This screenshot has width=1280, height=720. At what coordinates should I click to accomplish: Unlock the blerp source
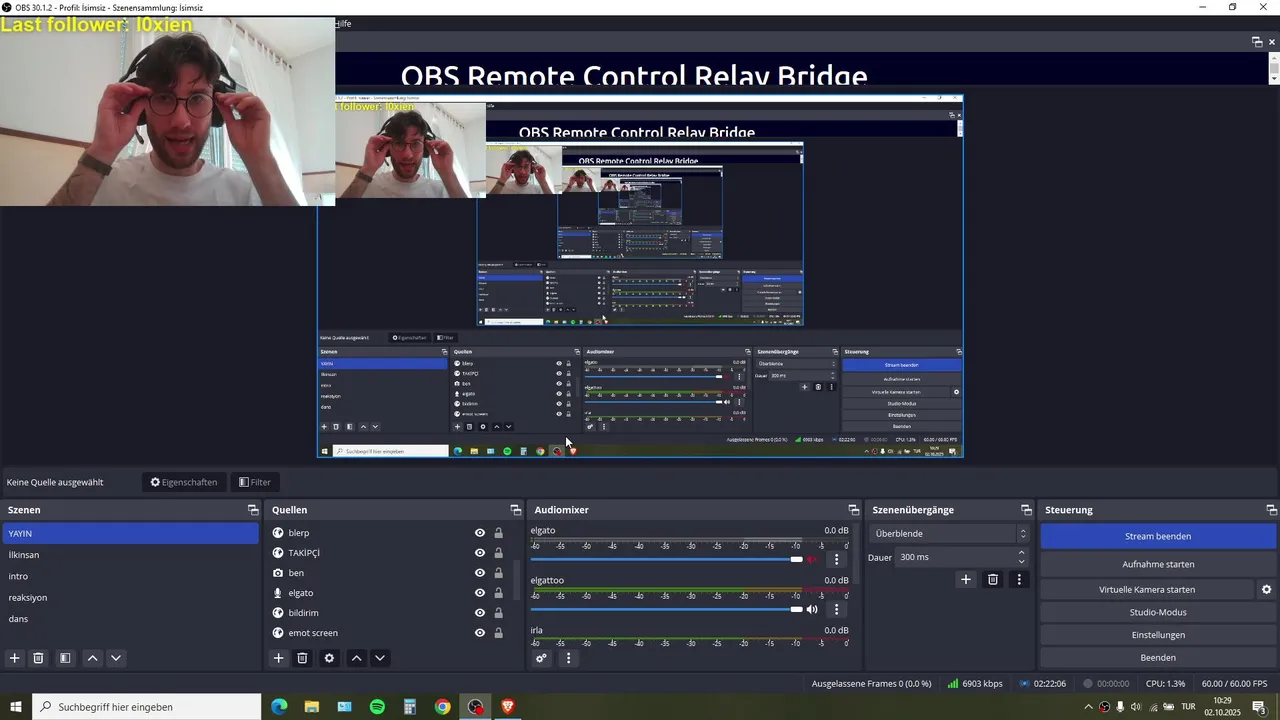coord(499,533)
